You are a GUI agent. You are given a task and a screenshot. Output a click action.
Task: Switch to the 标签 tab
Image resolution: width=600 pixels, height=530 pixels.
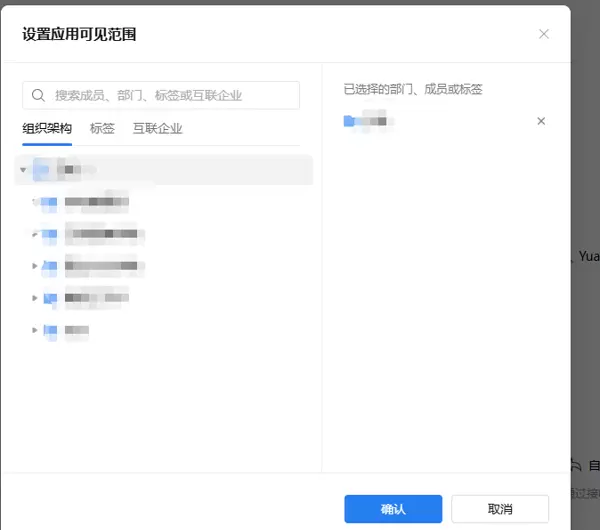click(x=102, y=129)
